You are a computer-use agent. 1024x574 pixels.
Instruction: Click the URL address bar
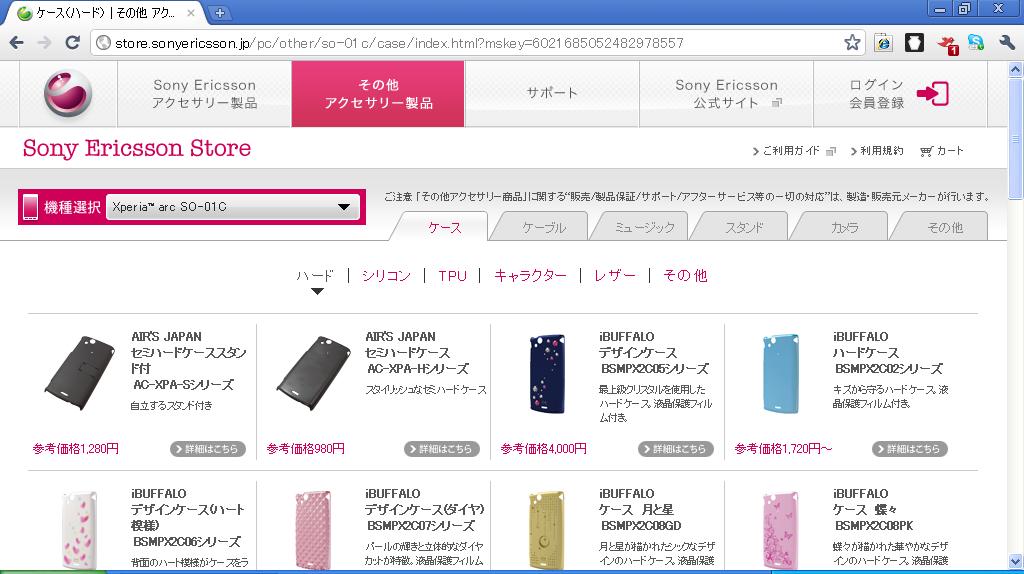477,43
